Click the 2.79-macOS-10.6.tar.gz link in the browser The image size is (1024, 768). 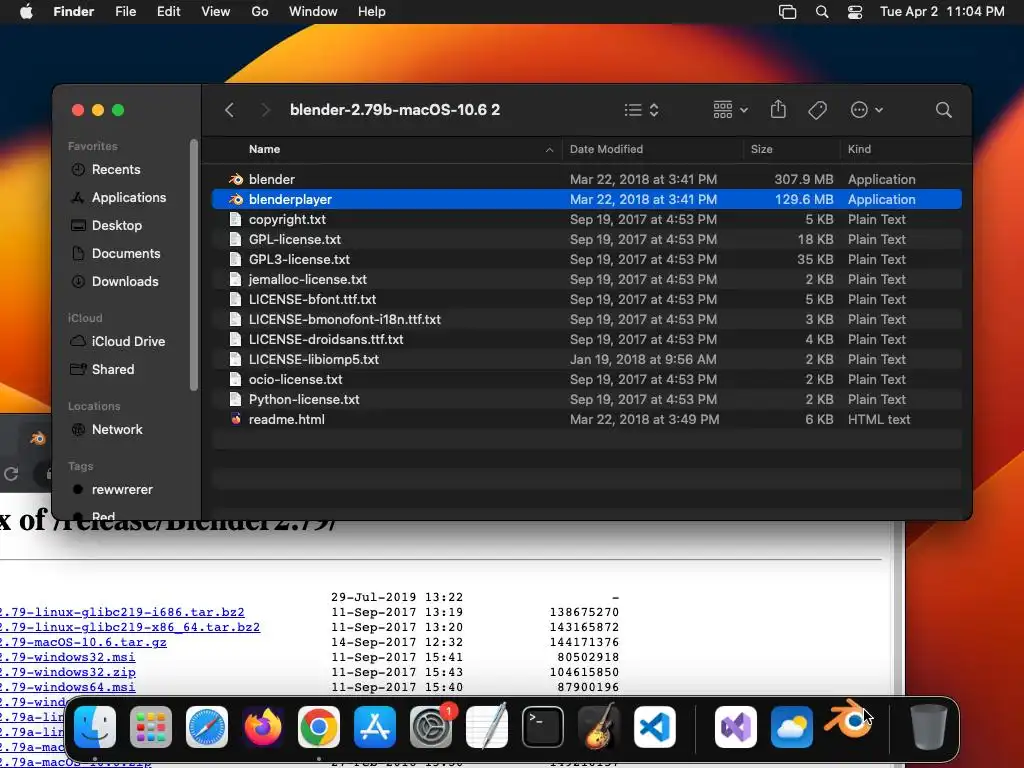pos(83,642)
